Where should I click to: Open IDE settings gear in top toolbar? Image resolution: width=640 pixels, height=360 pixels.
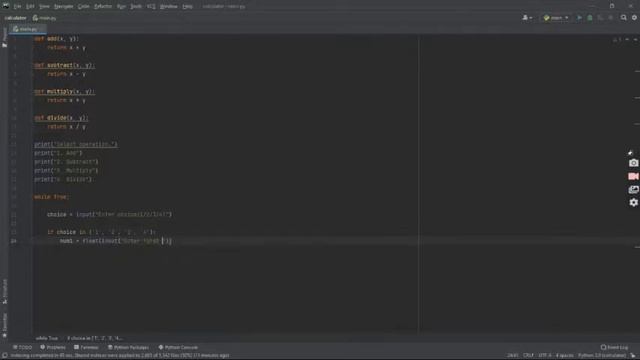tap(634, 18)
